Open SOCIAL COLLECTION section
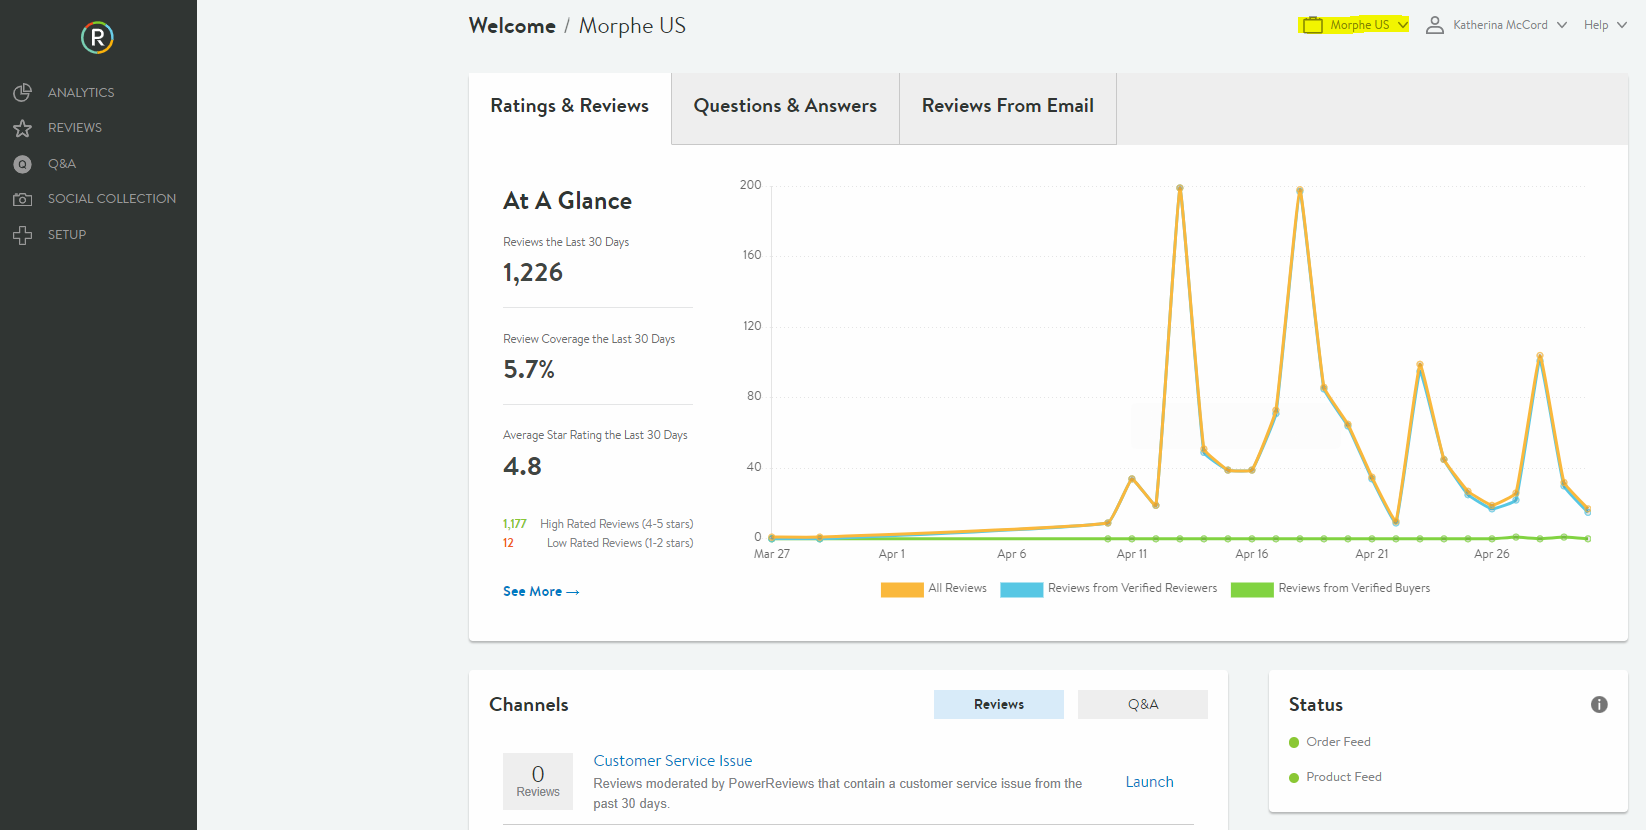 (112, 199)
